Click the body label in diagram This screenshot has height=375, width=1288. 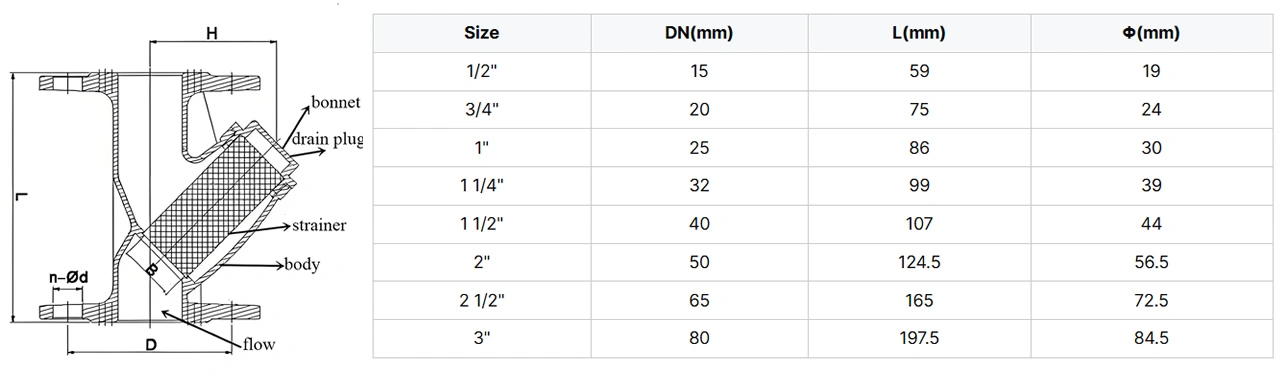(302, 265)
